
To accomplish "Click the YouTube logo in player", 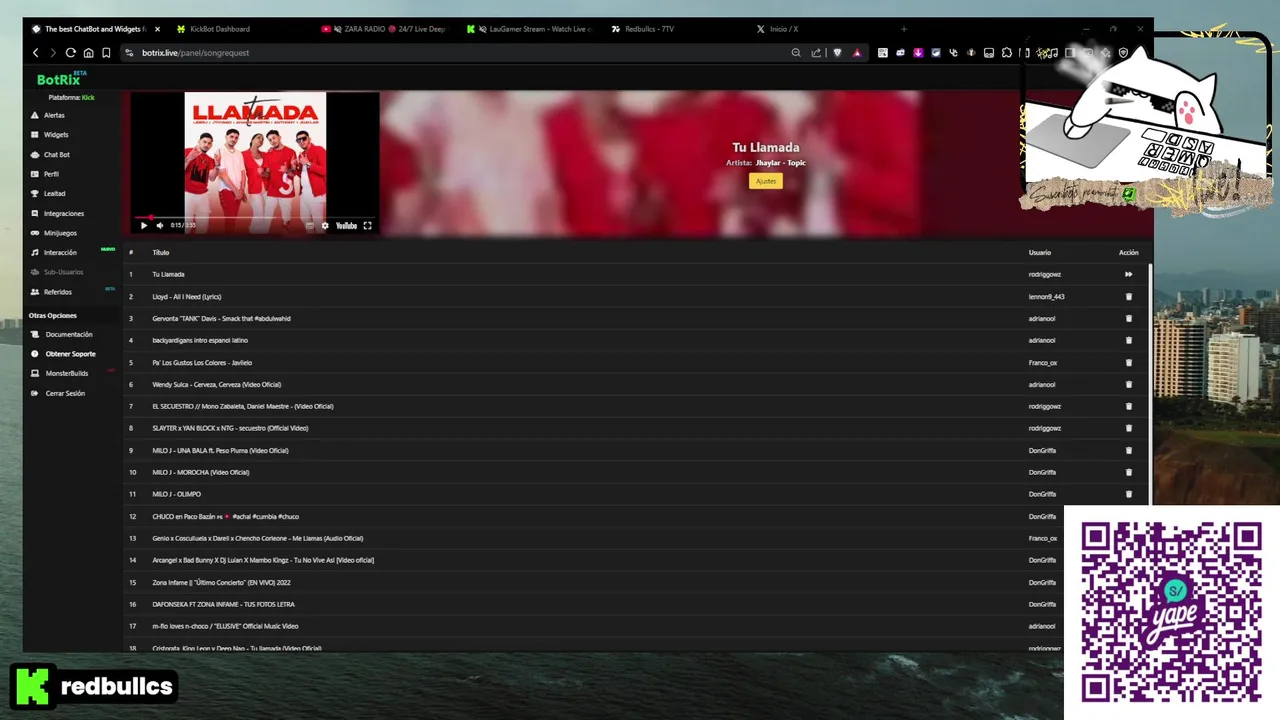I will (x=346, y=226).
